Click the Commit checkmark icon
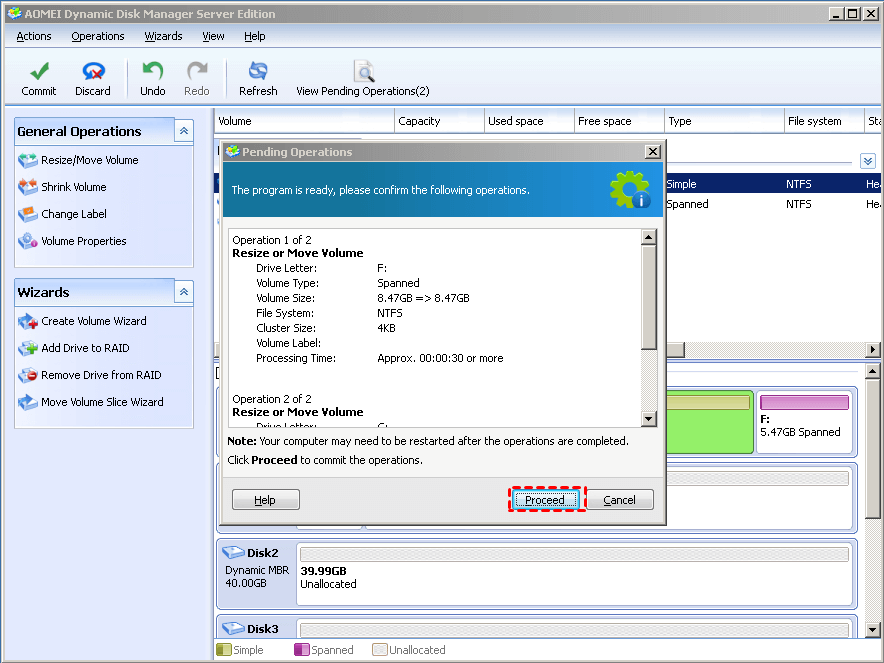 (x=38, y=72)
